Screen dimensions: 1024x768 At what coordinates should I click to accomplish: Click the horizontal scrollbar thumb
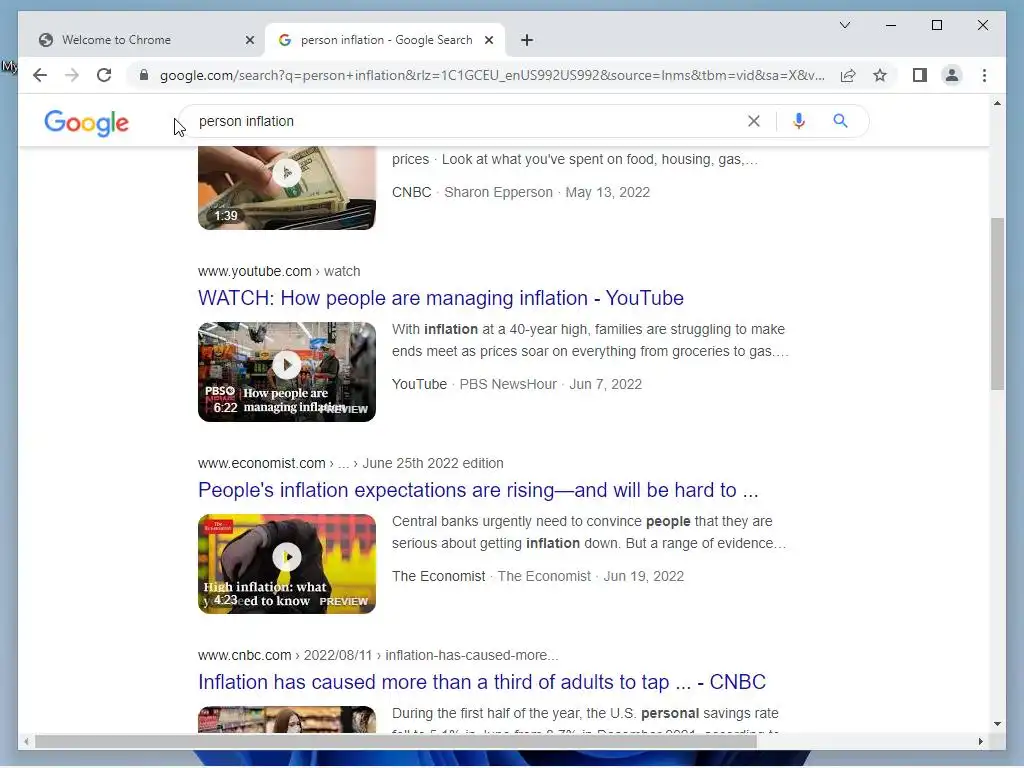coord(396,741)
